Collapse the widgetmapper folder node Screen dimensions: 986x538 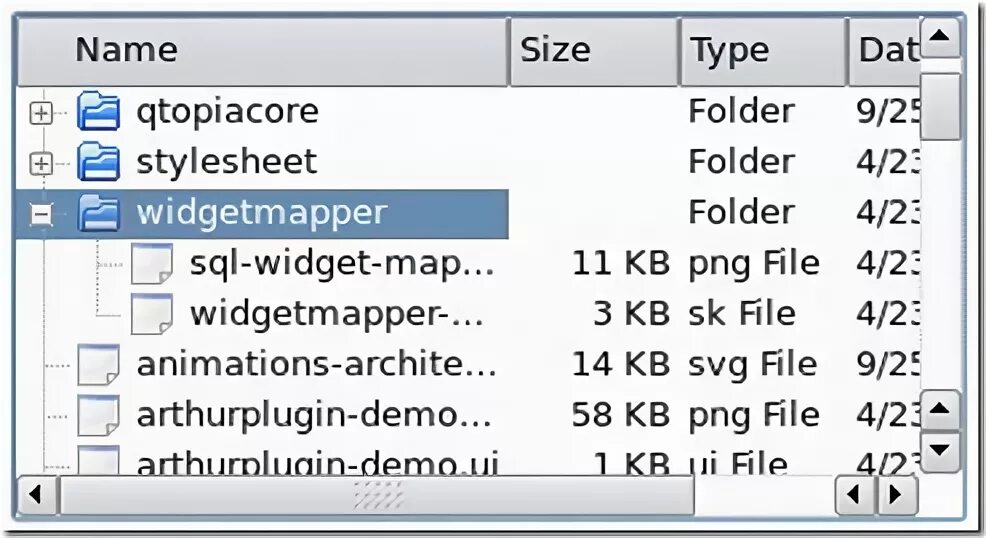41,214
